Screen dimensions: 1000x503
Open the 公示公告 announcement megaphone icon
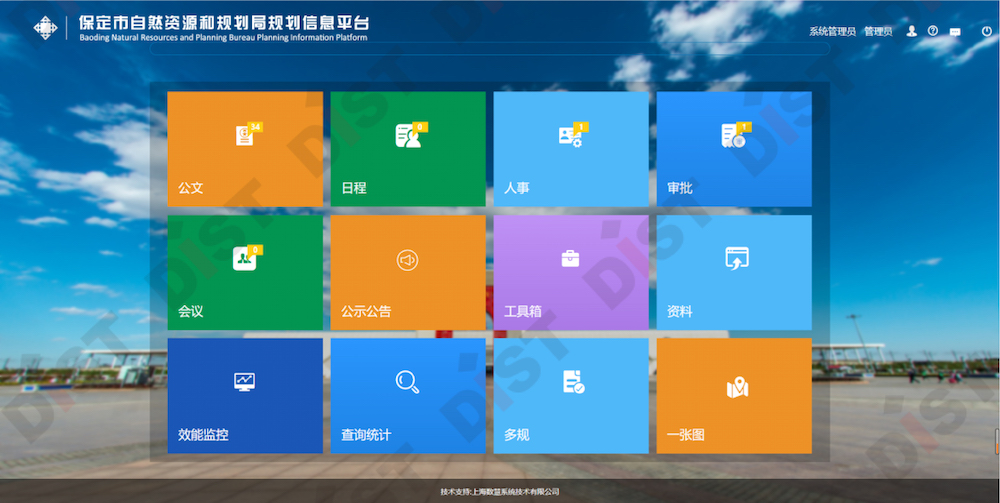407,260
